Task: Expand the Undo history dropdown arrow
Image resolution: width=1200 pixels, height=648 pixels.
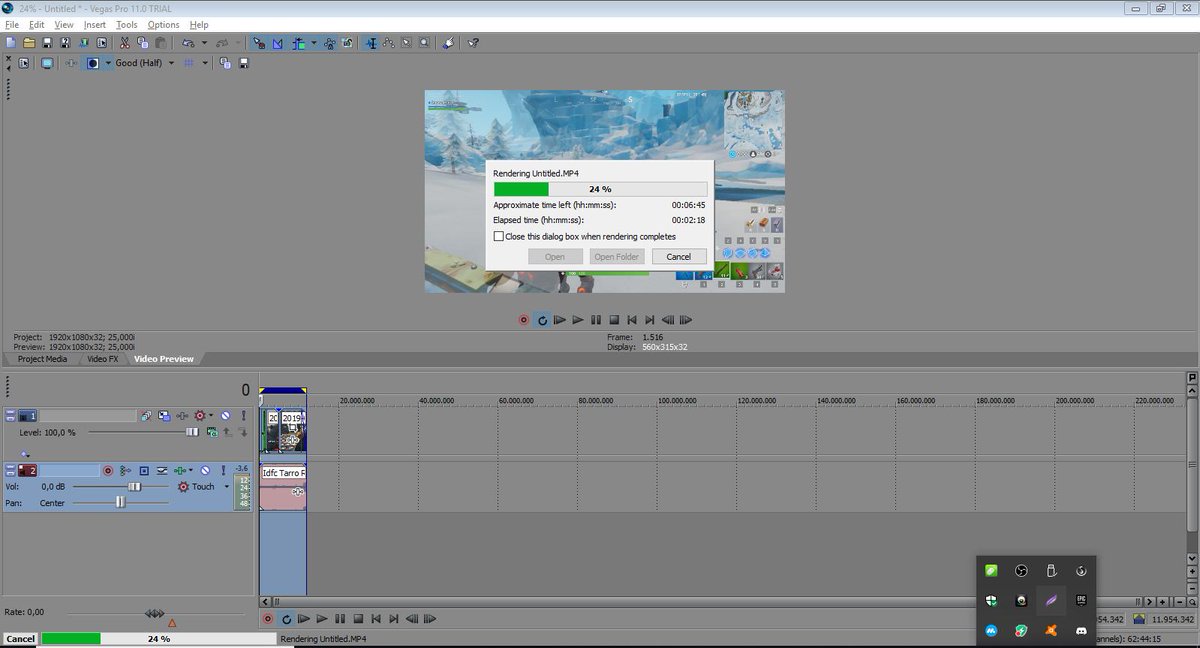Action: tap(203, 42)
